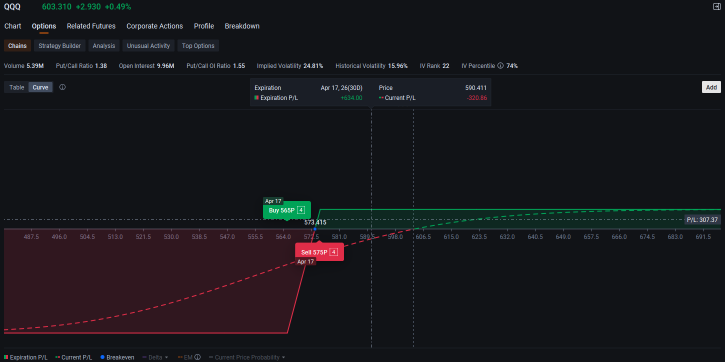725x362 pixels.
Task: Click Put/Call OI Ratio 1.55 stat
Action: point(215,66)
